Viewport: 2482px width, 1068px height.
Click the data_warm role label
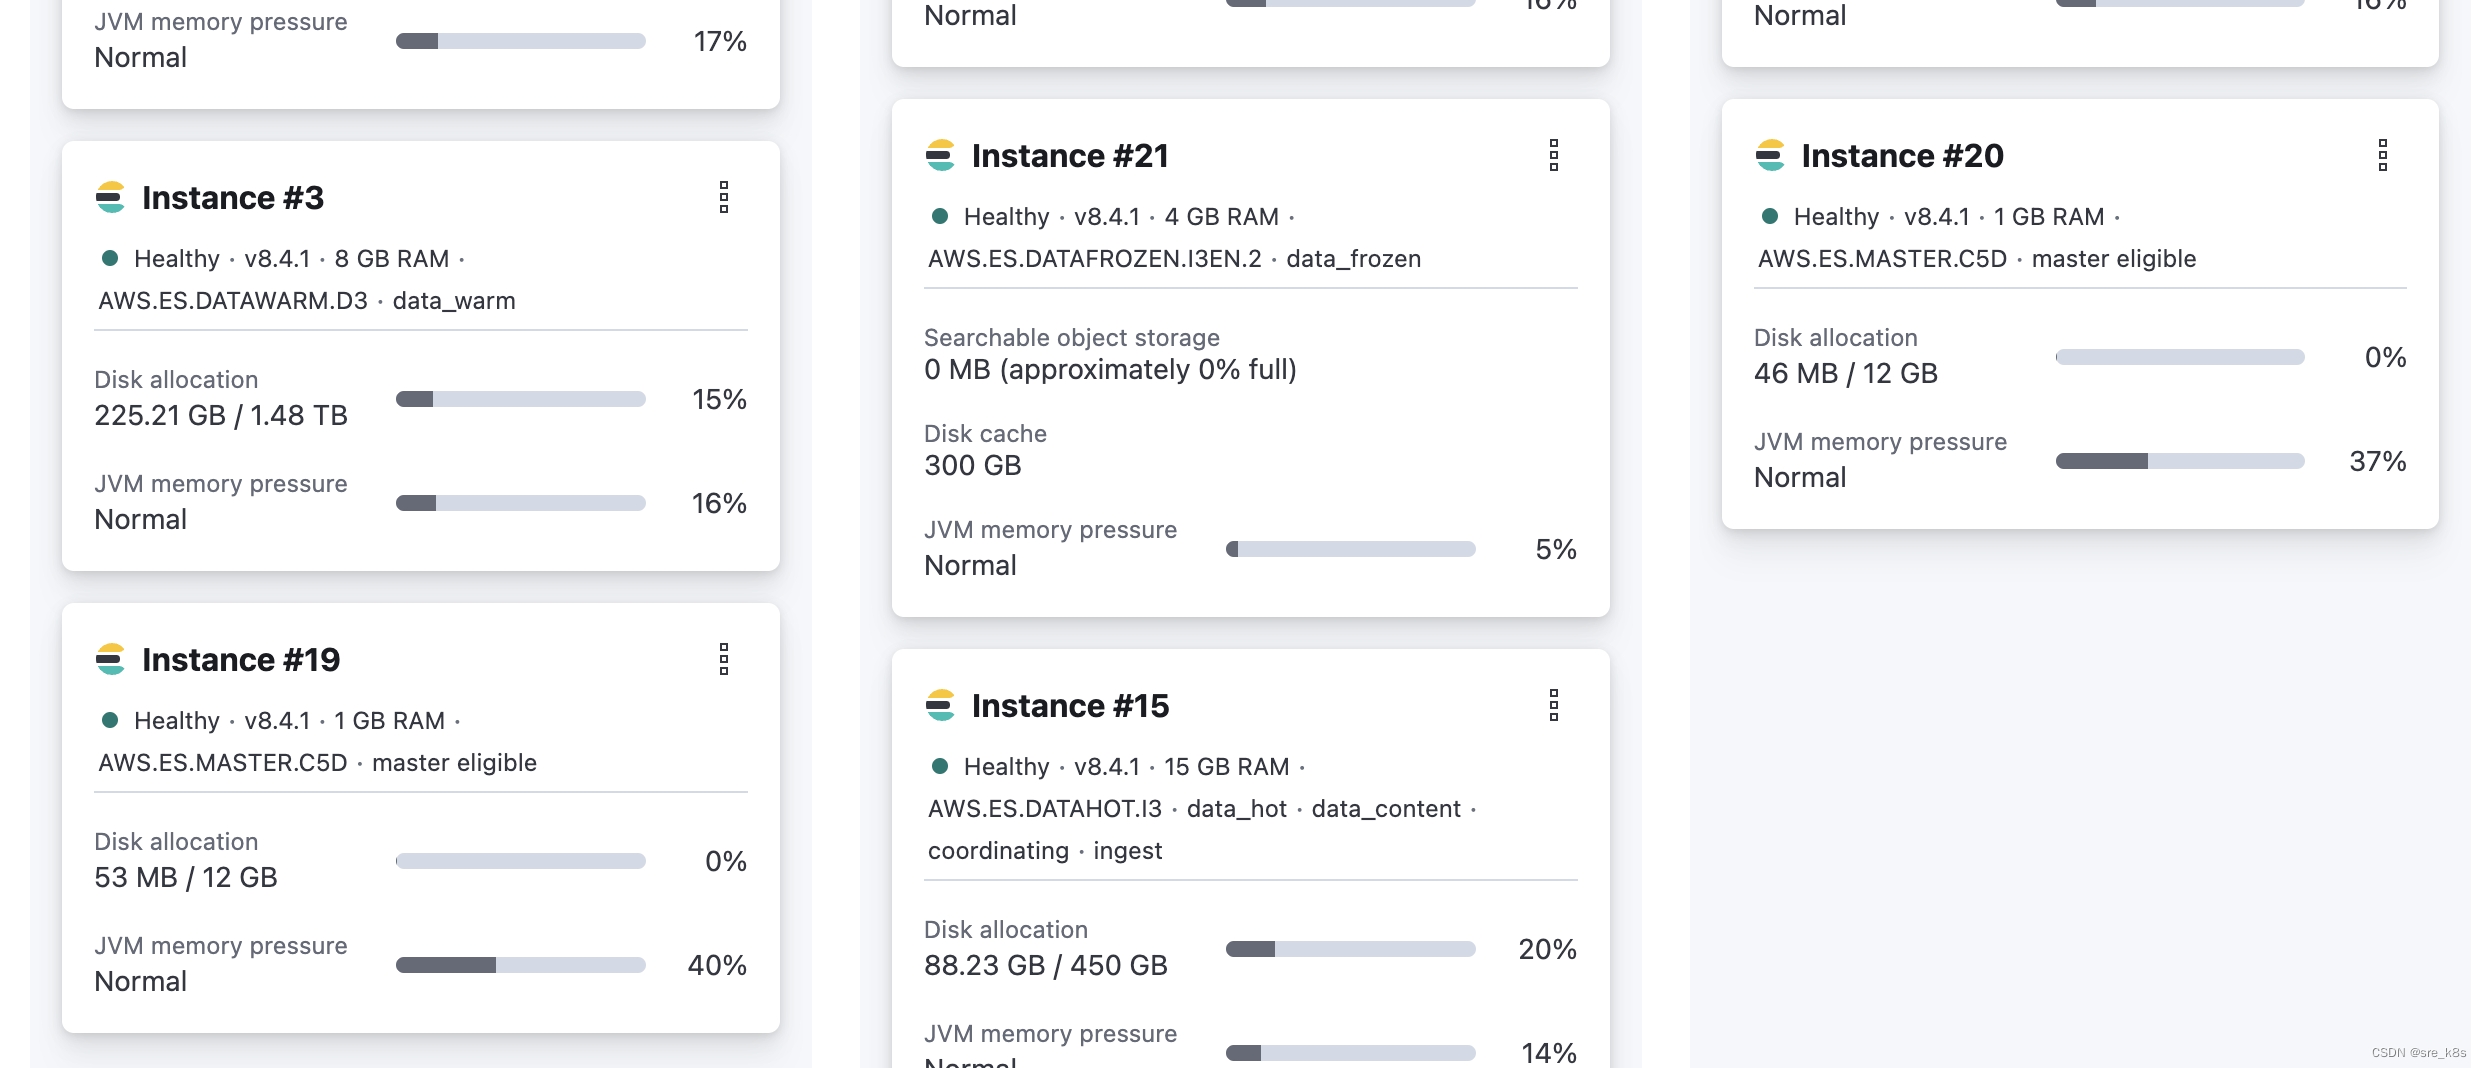(x=454, y=301)
